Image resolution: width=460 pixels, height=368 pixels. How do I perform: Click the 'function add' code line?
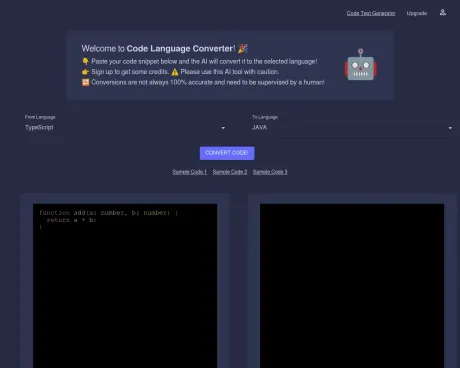click(x=109, y=213)
